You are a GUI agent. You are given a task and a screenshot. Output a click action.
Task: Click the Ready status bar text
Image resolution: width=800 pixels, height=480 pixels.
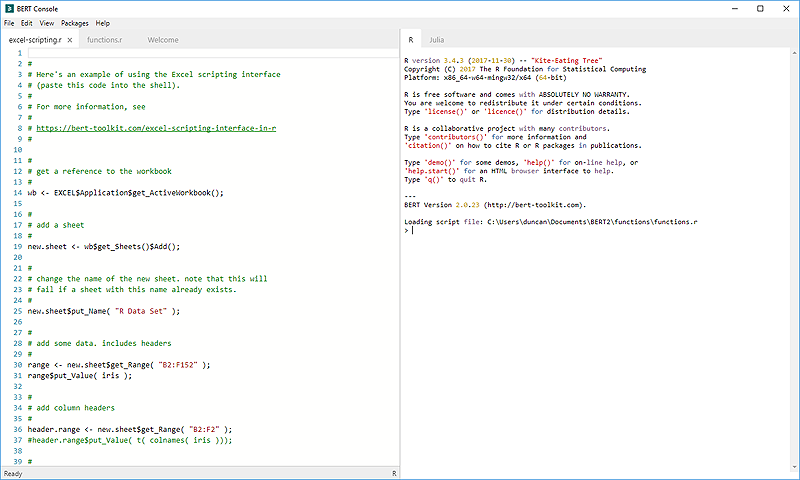coord(14,473)
